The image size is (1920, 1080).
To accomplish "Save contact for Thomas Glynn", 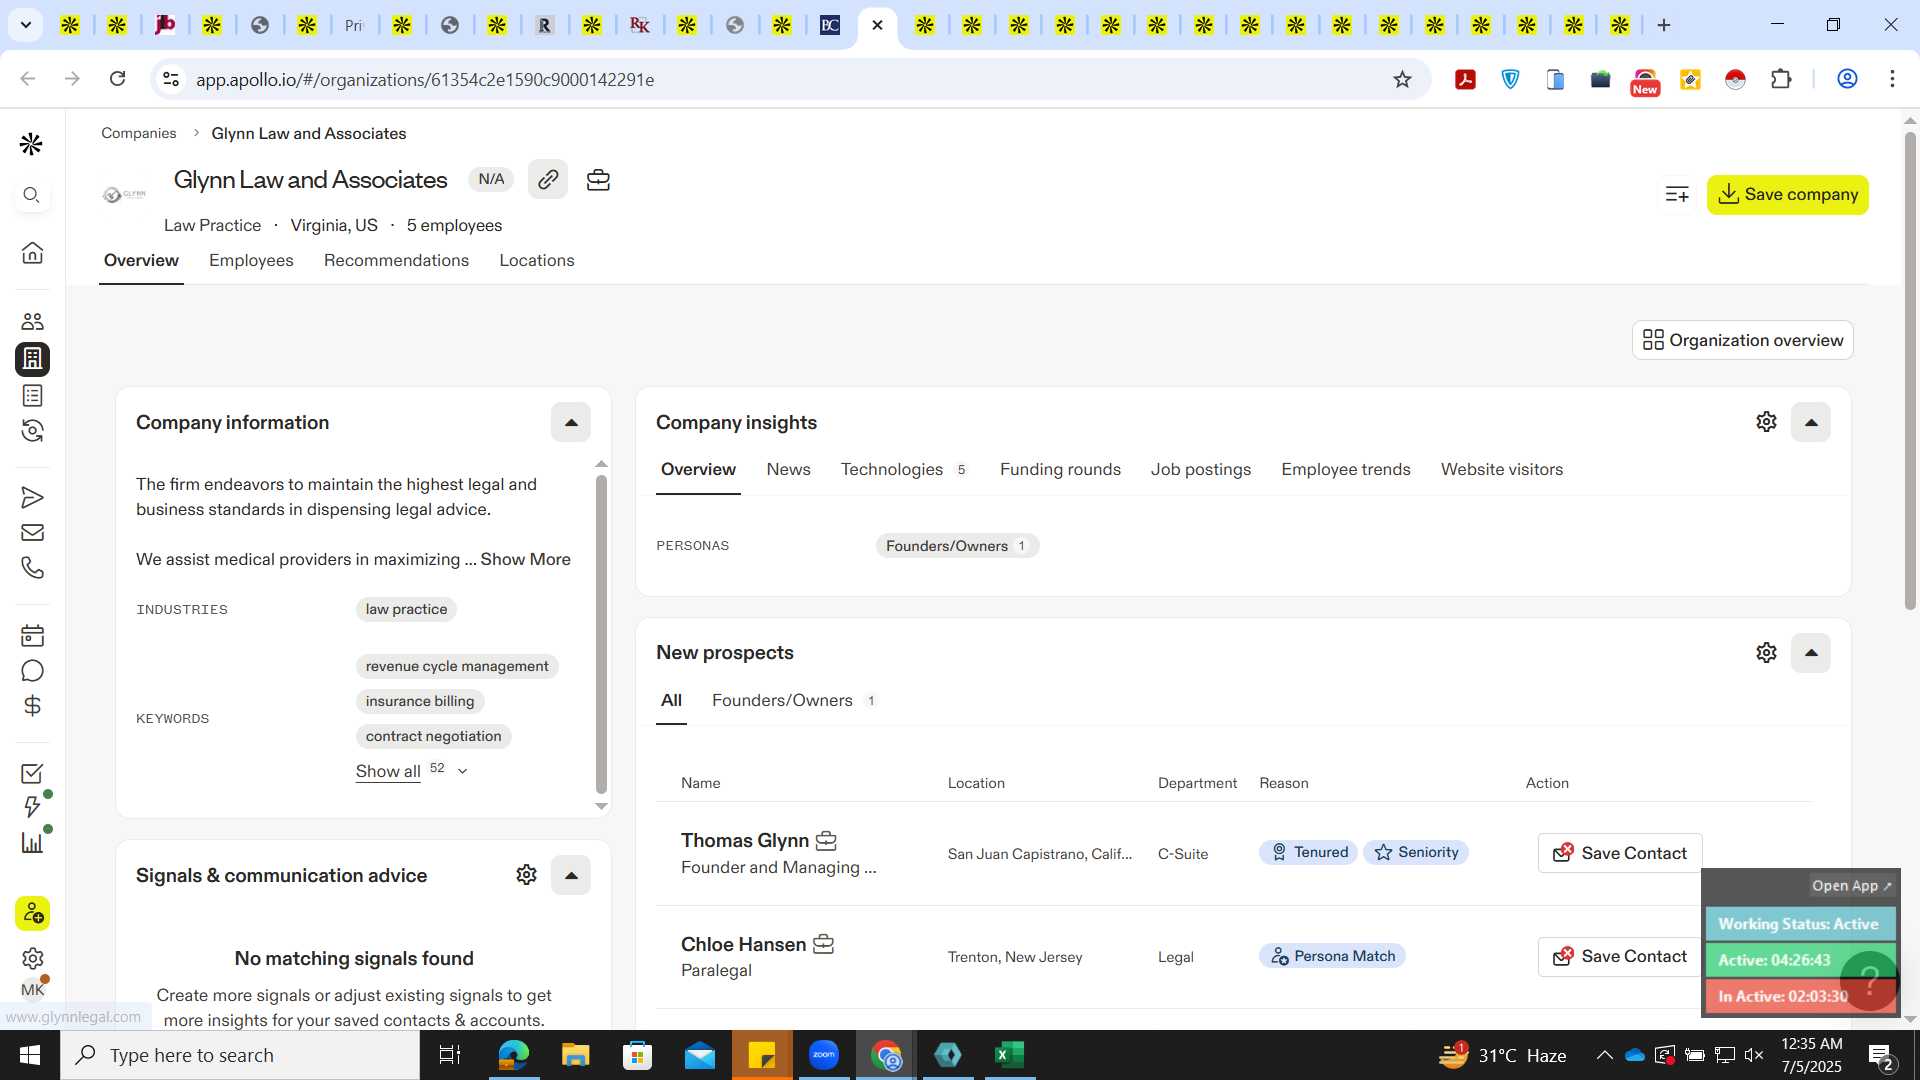I will point(1620,853).
